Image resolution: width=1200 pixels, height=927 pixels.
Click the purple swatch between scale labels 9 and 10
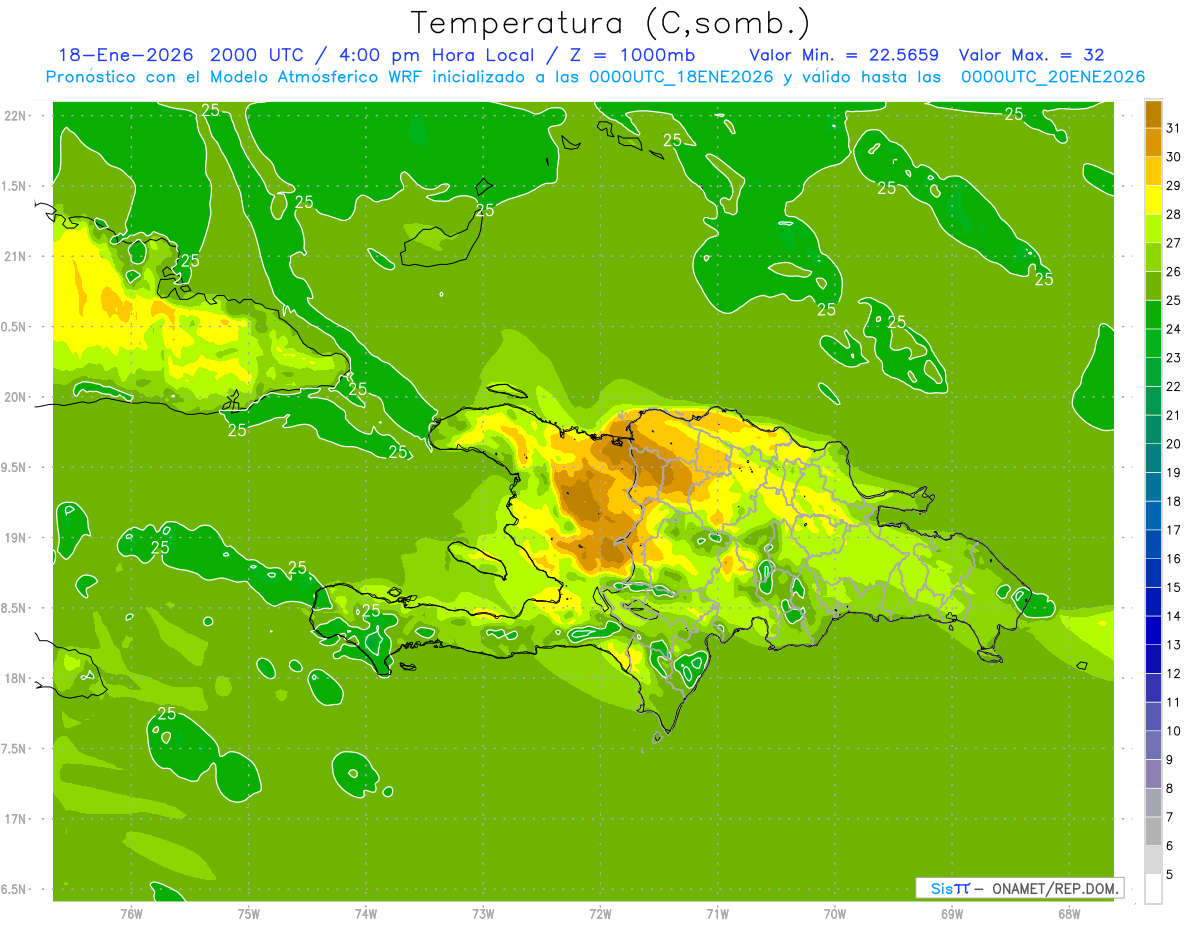pyautogui.click(x=1153, y=745)
